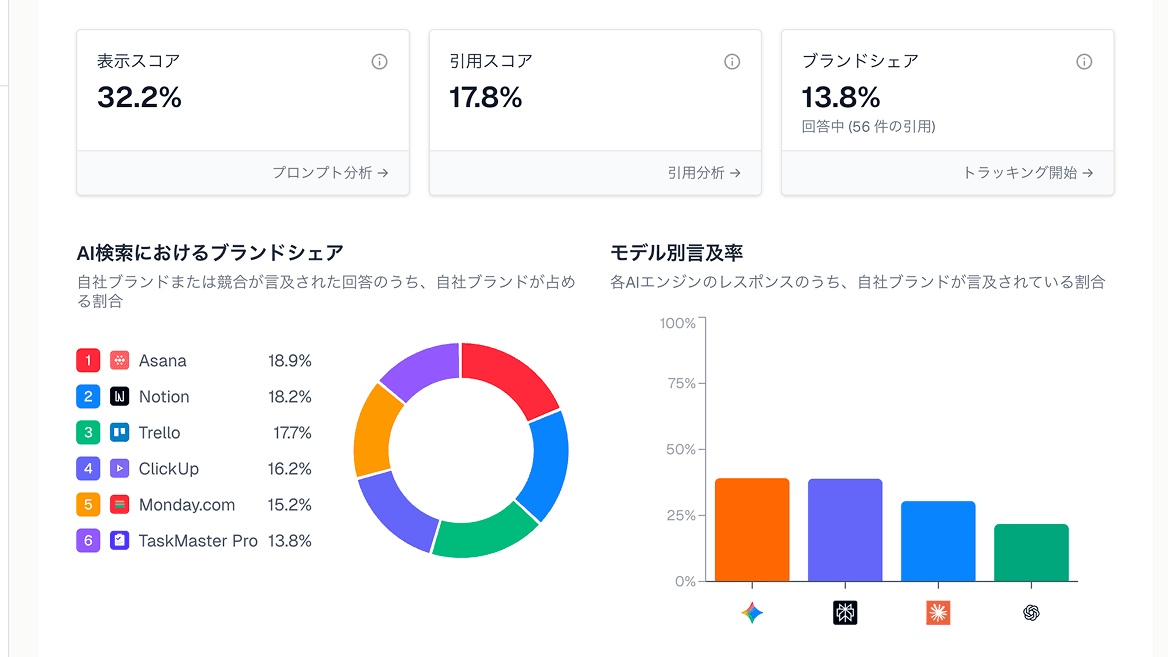Click the 13.8% value next to TaskMaster Pro

click(289, 540)
